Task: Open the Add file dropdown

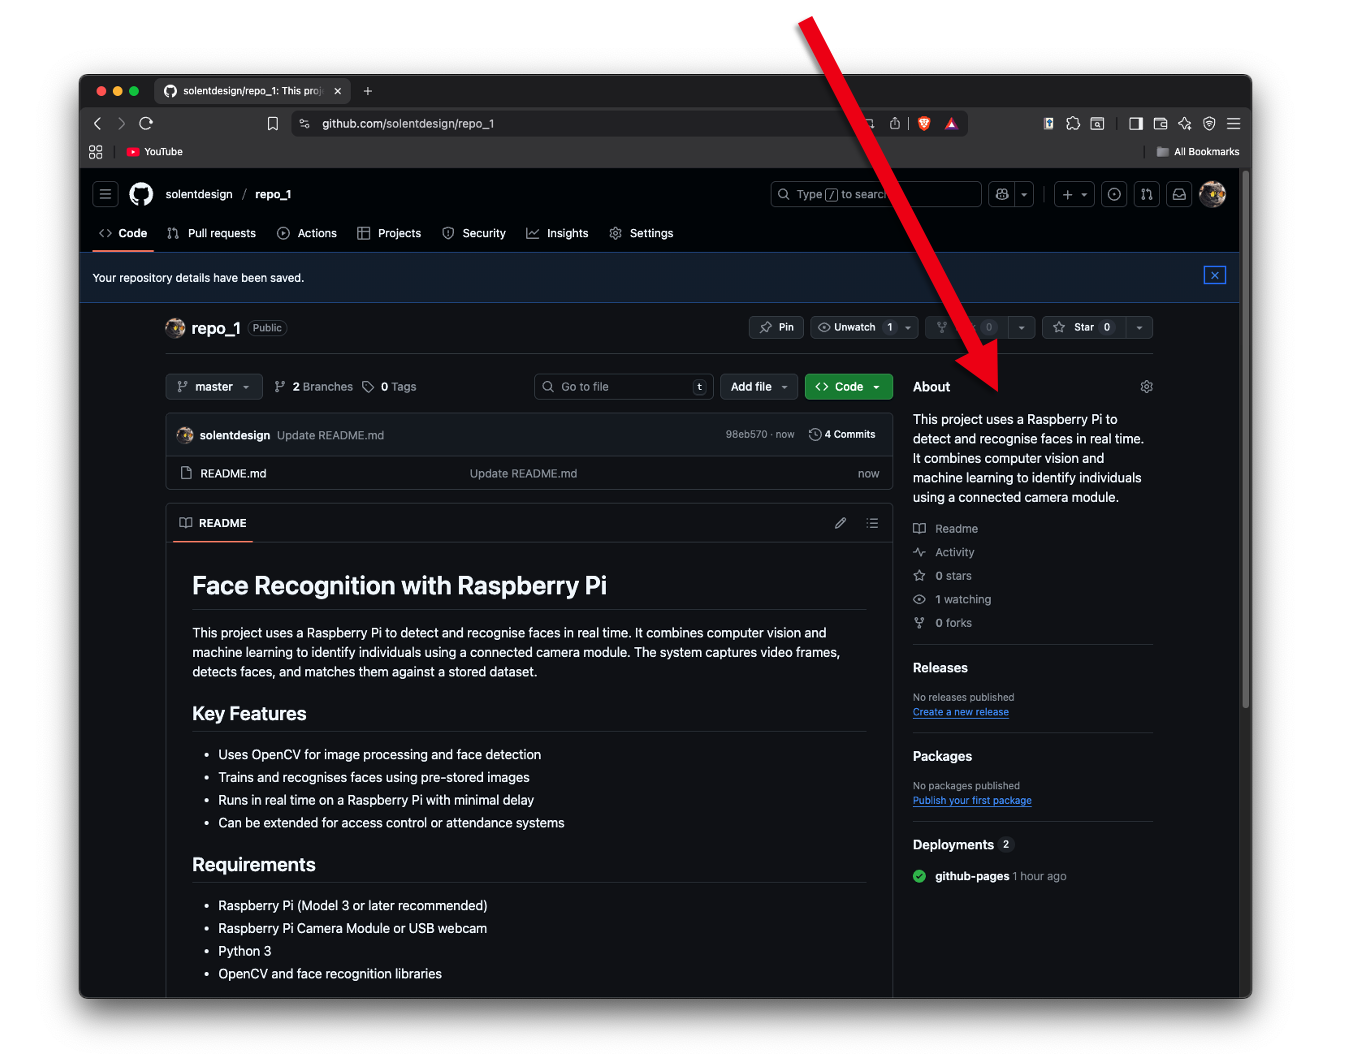Action: 759,387
